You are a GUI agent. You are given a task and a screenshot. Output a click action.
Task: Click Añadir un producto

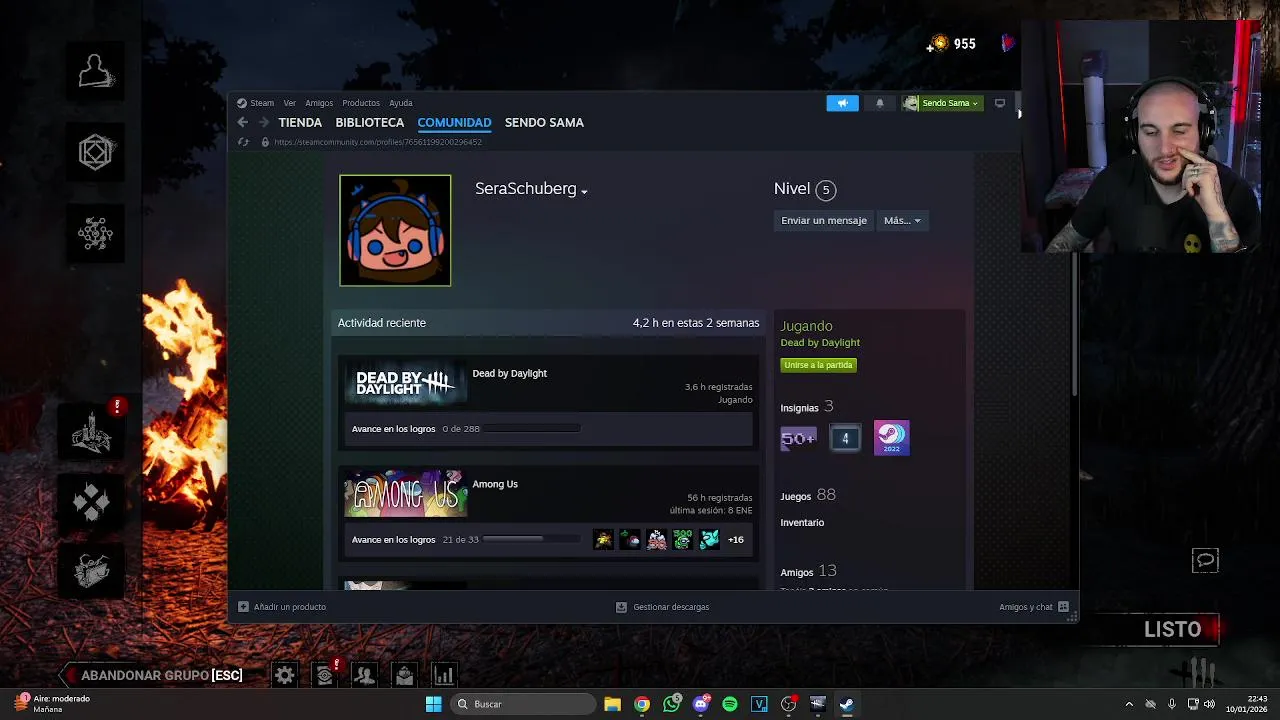[x=282, y=607]
